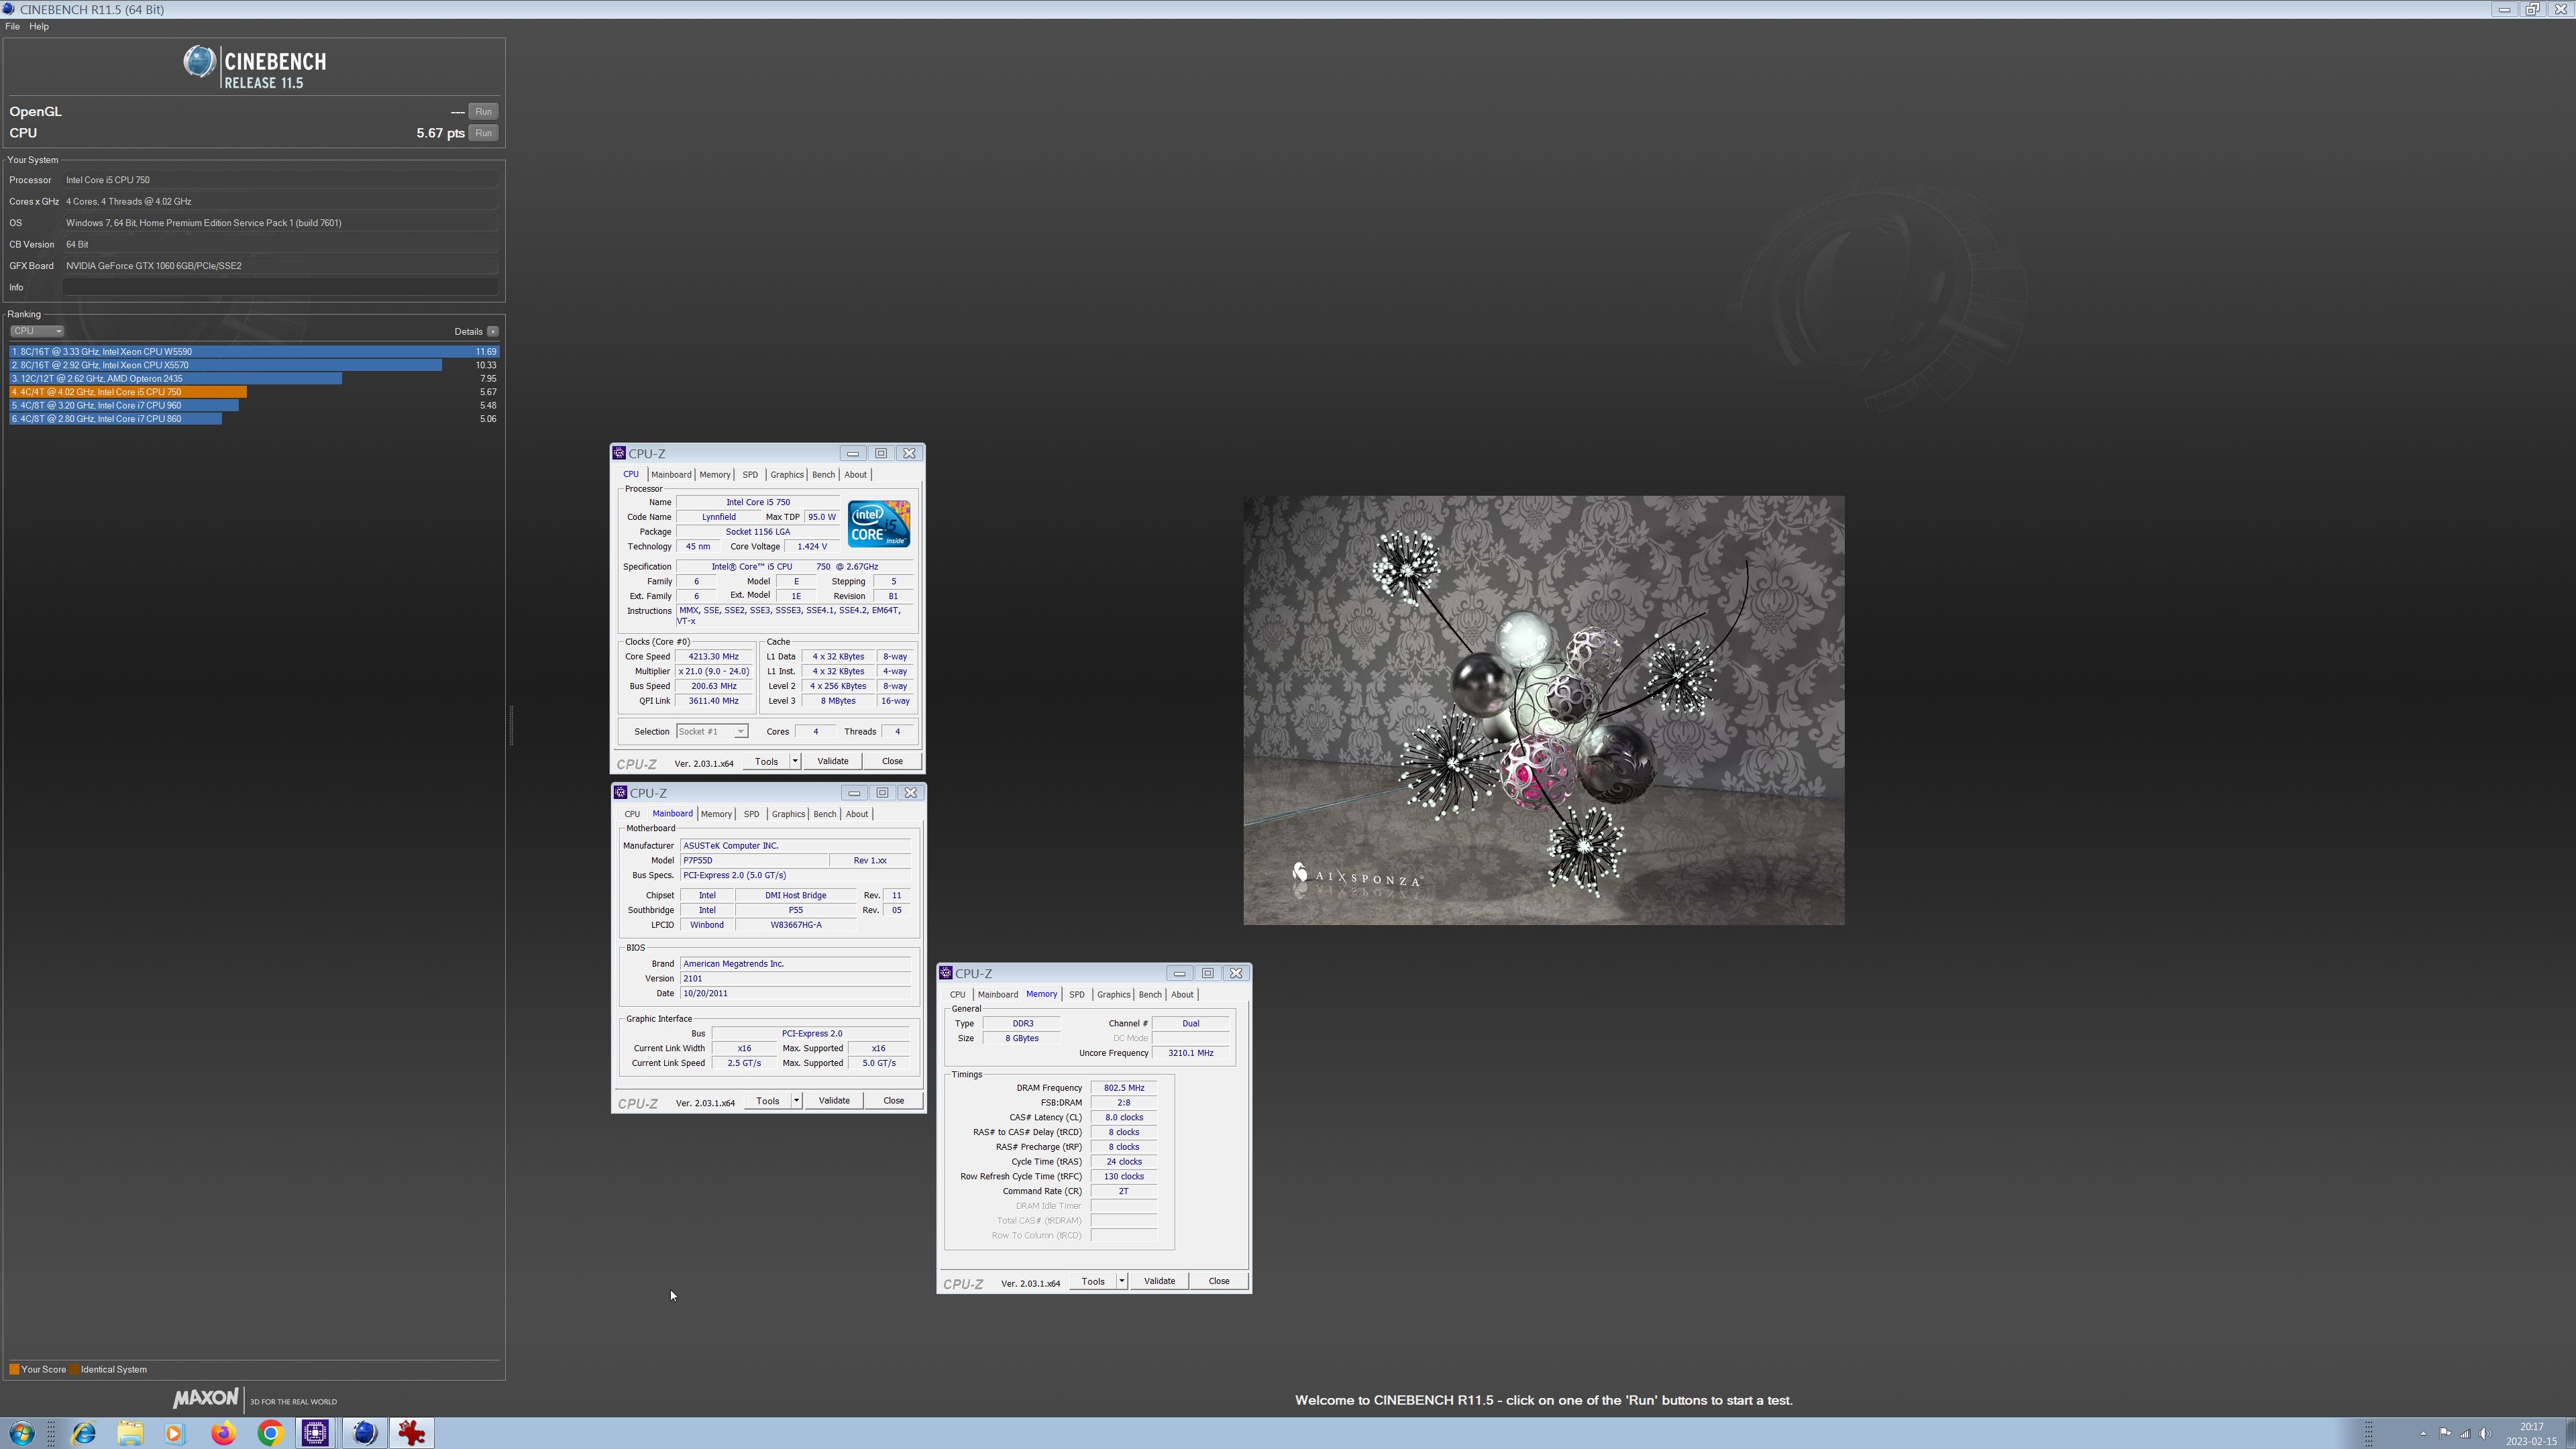Open ranking Details button
This screenshot has height=1449, width=2576.
(x=493, y=331)
